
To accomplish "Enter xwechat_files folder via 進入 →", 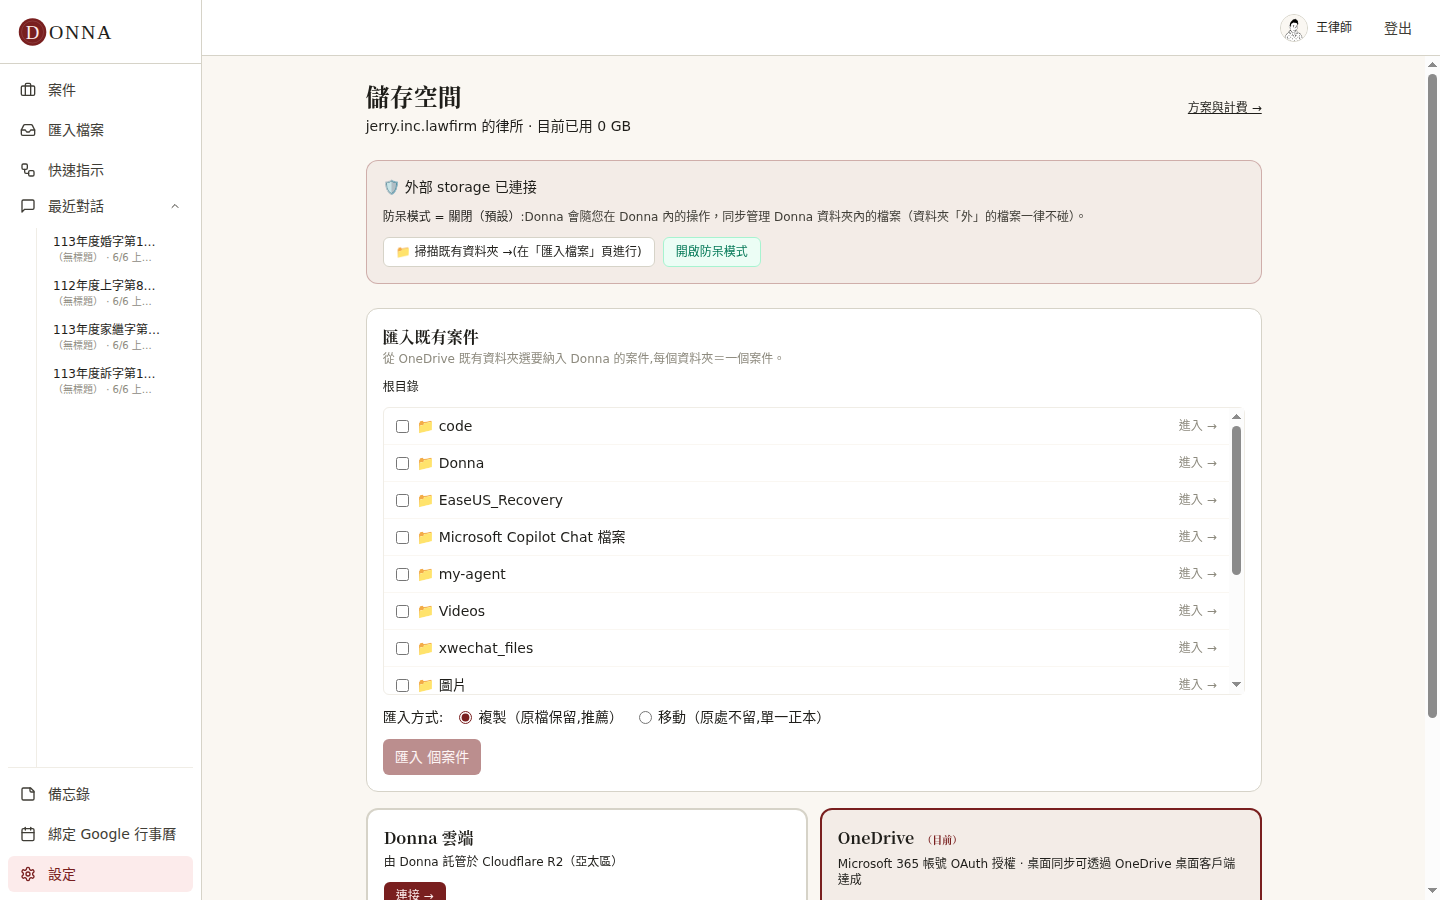I will click(1197, 648).
